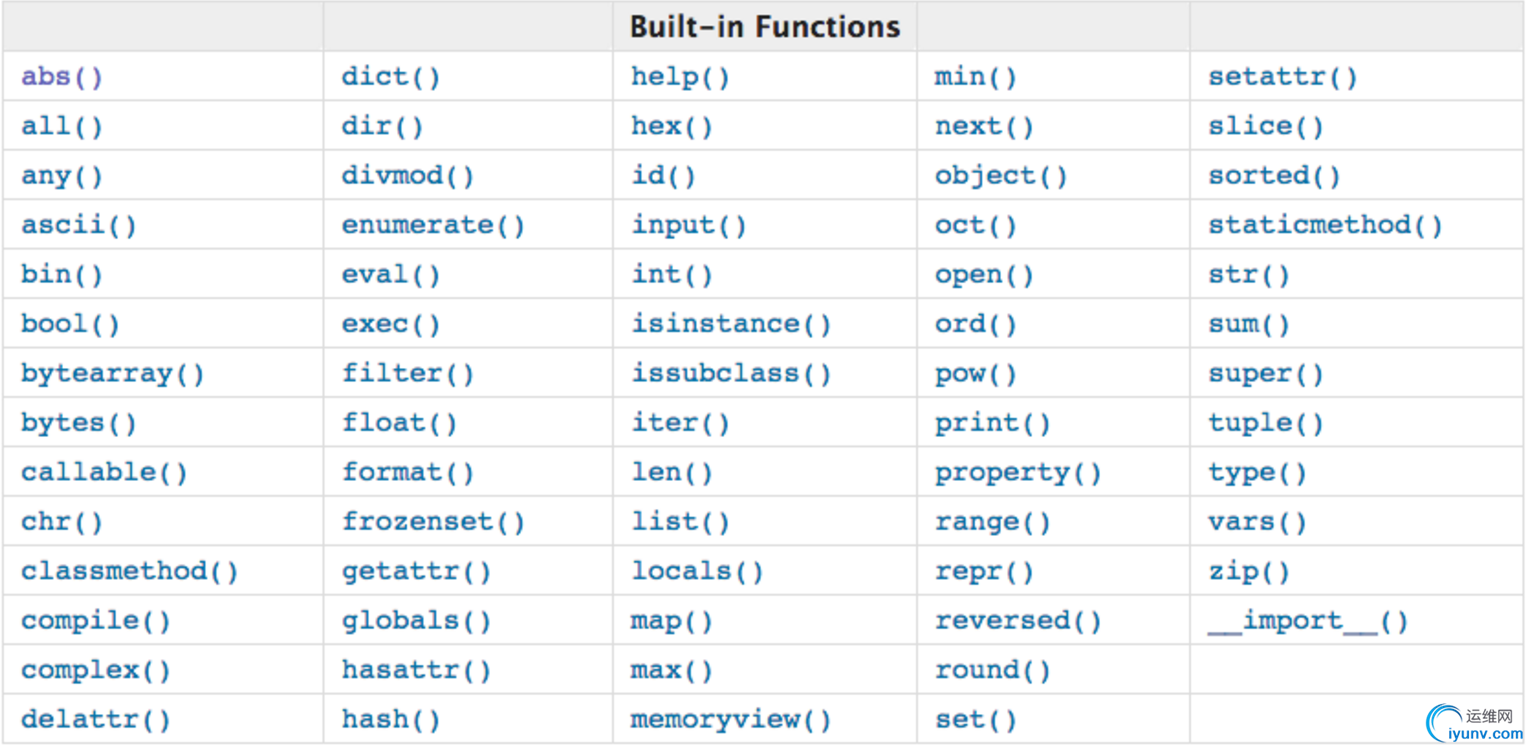
Task: Select the staticmethod() link
Action: pyautogui.click(x=1325, y=225)
